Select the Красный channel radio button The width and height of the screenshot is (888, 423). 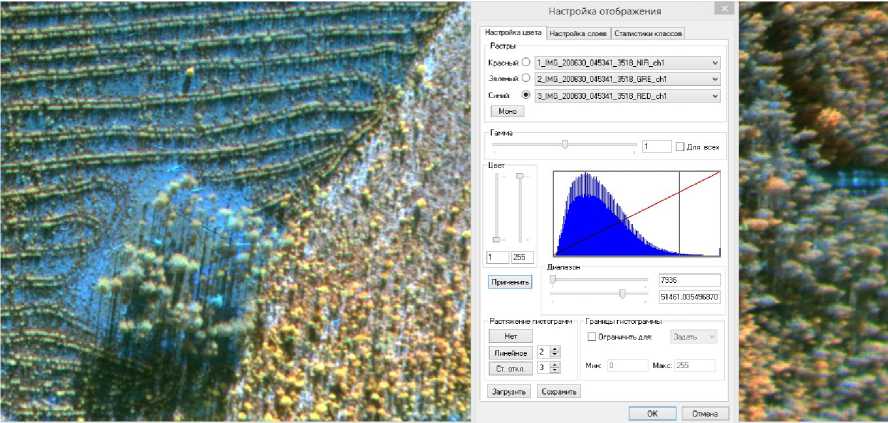[526, 62]
